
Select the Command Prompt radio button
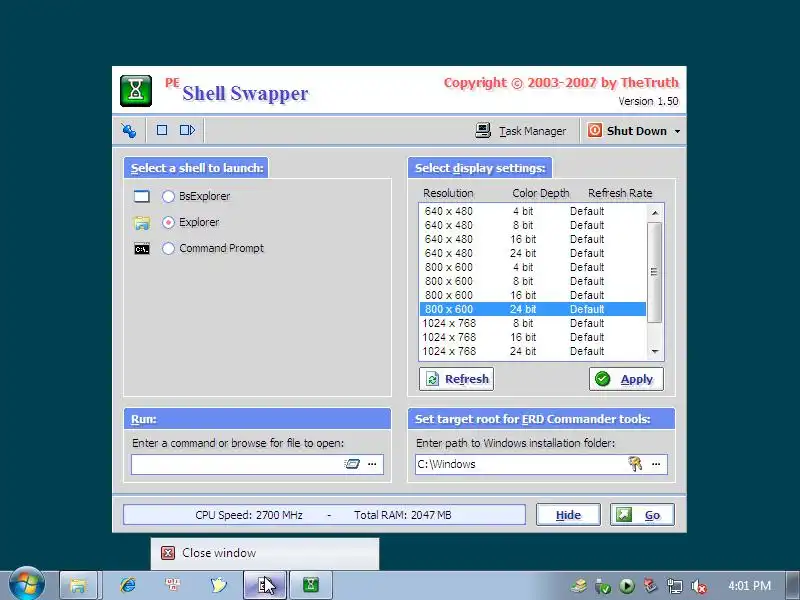click(x=168, y=248)
